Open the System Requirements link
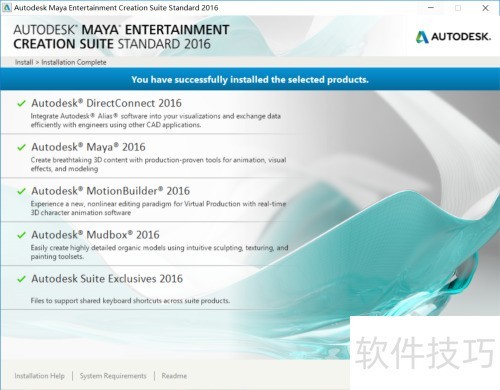Viewport: 500px width, 390px height. click(113, 376)
